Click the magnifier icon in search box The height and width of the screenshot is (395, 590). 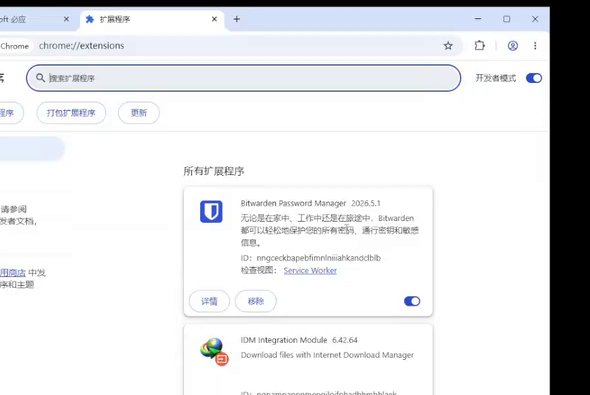(x=40, y=78)
